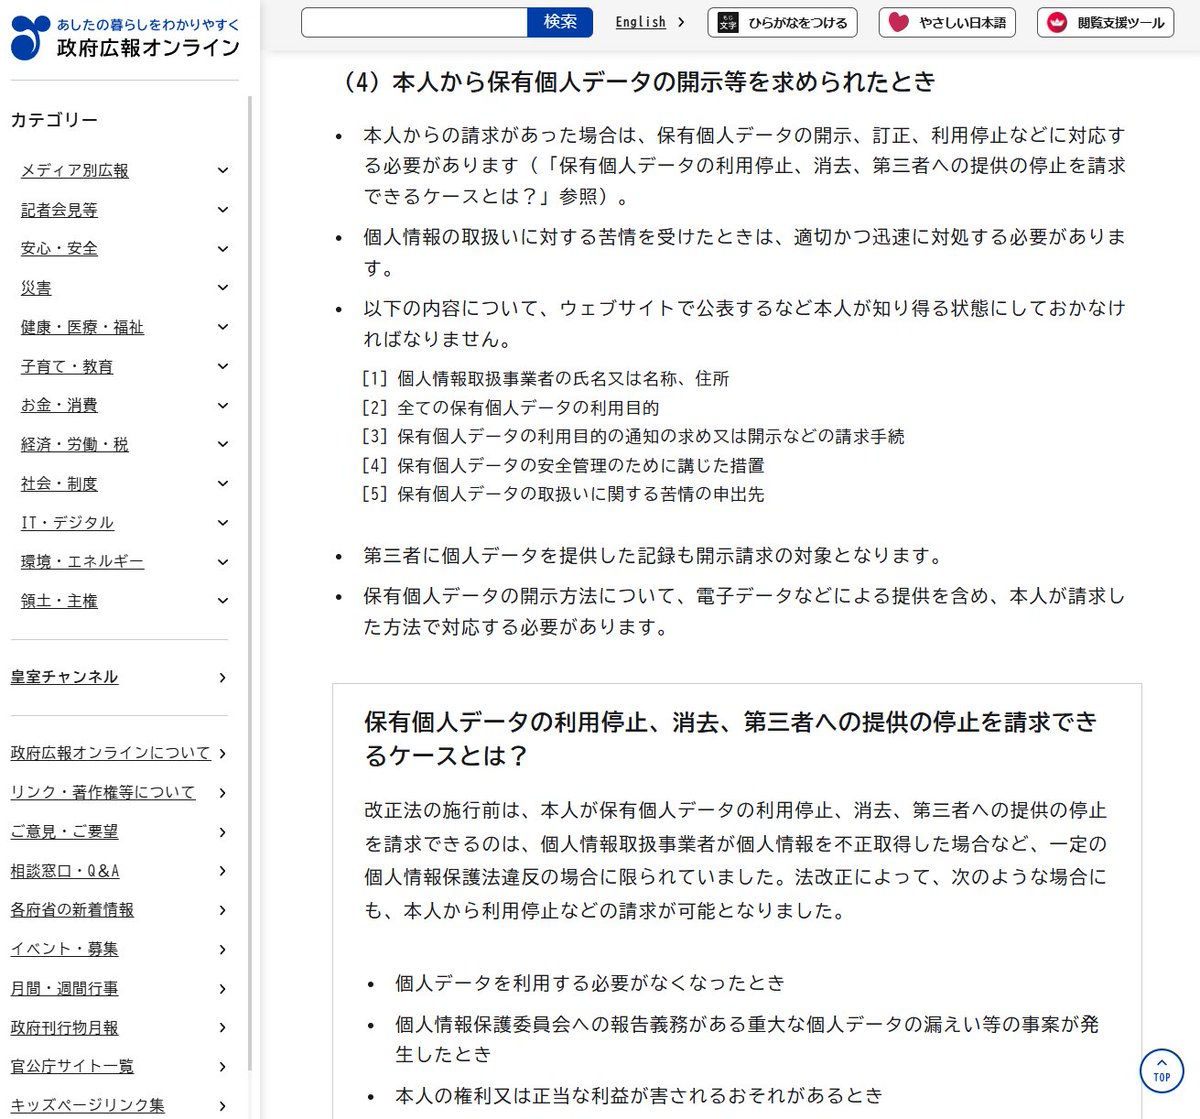Viewport: 1200px width, 1119px height.
Task: Click the arrow beside 相談窓口・Q&A
Action: (x=222, y=871)
